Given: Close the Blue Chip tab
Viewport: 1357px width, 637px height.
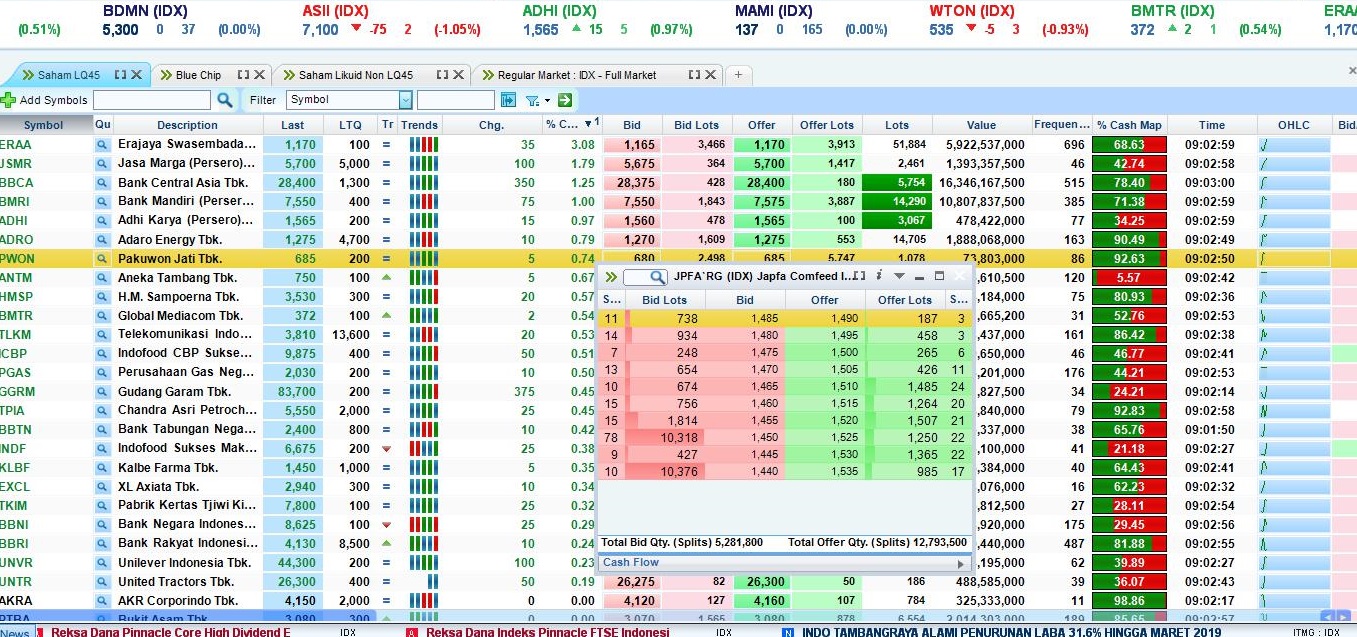Looking at the screenshot, I should (259, 75).
